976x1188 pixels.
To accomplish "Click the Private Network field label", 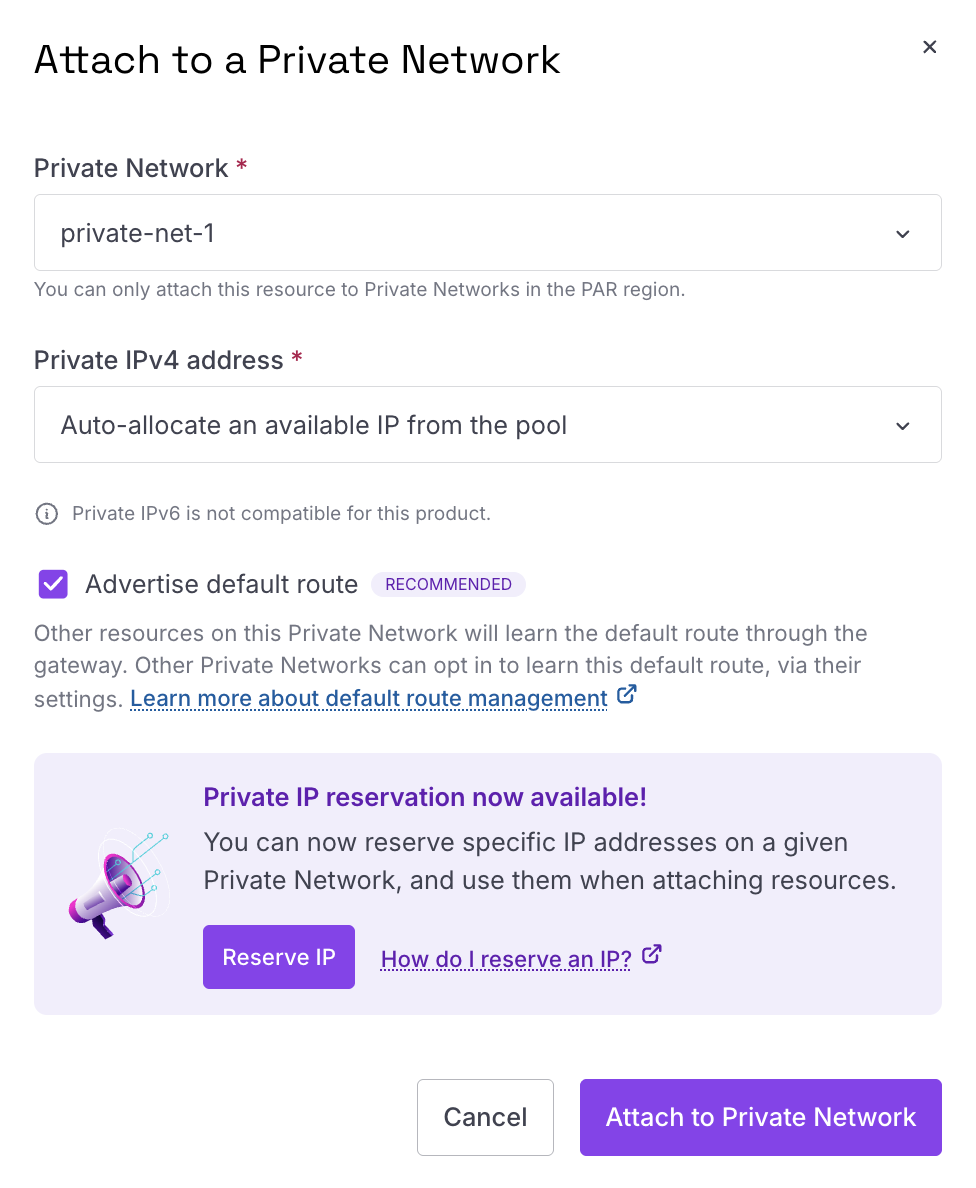I will pos(131,167).
